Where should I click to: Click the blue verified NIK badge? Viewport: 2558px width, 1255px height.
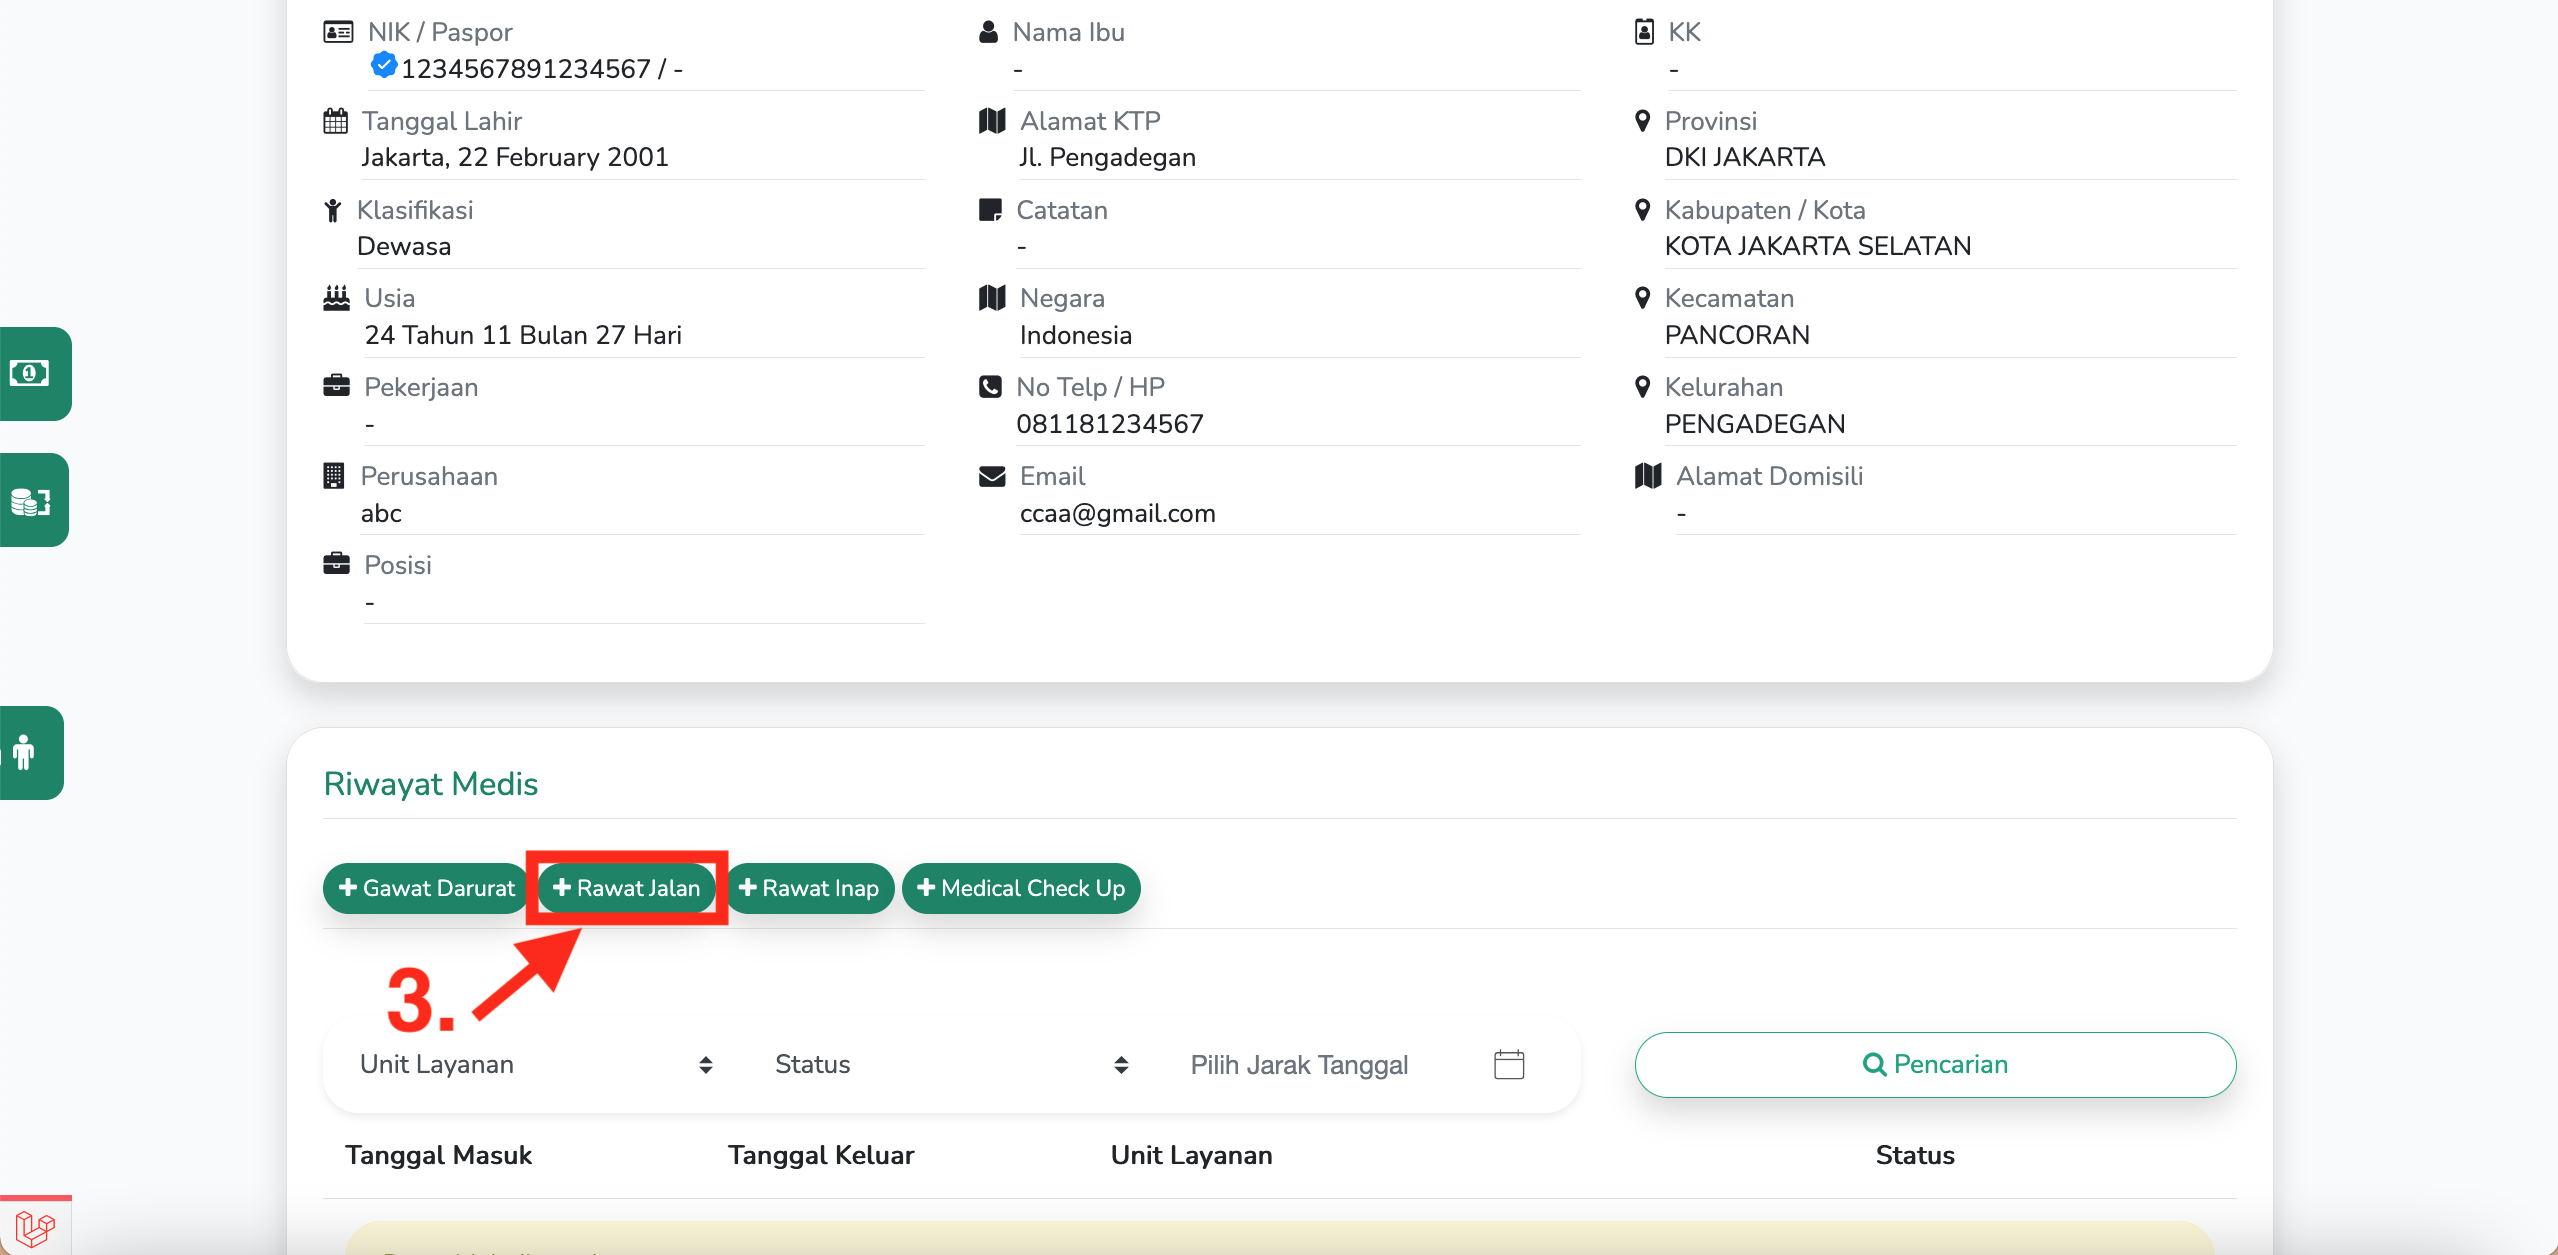pos(383,66)
